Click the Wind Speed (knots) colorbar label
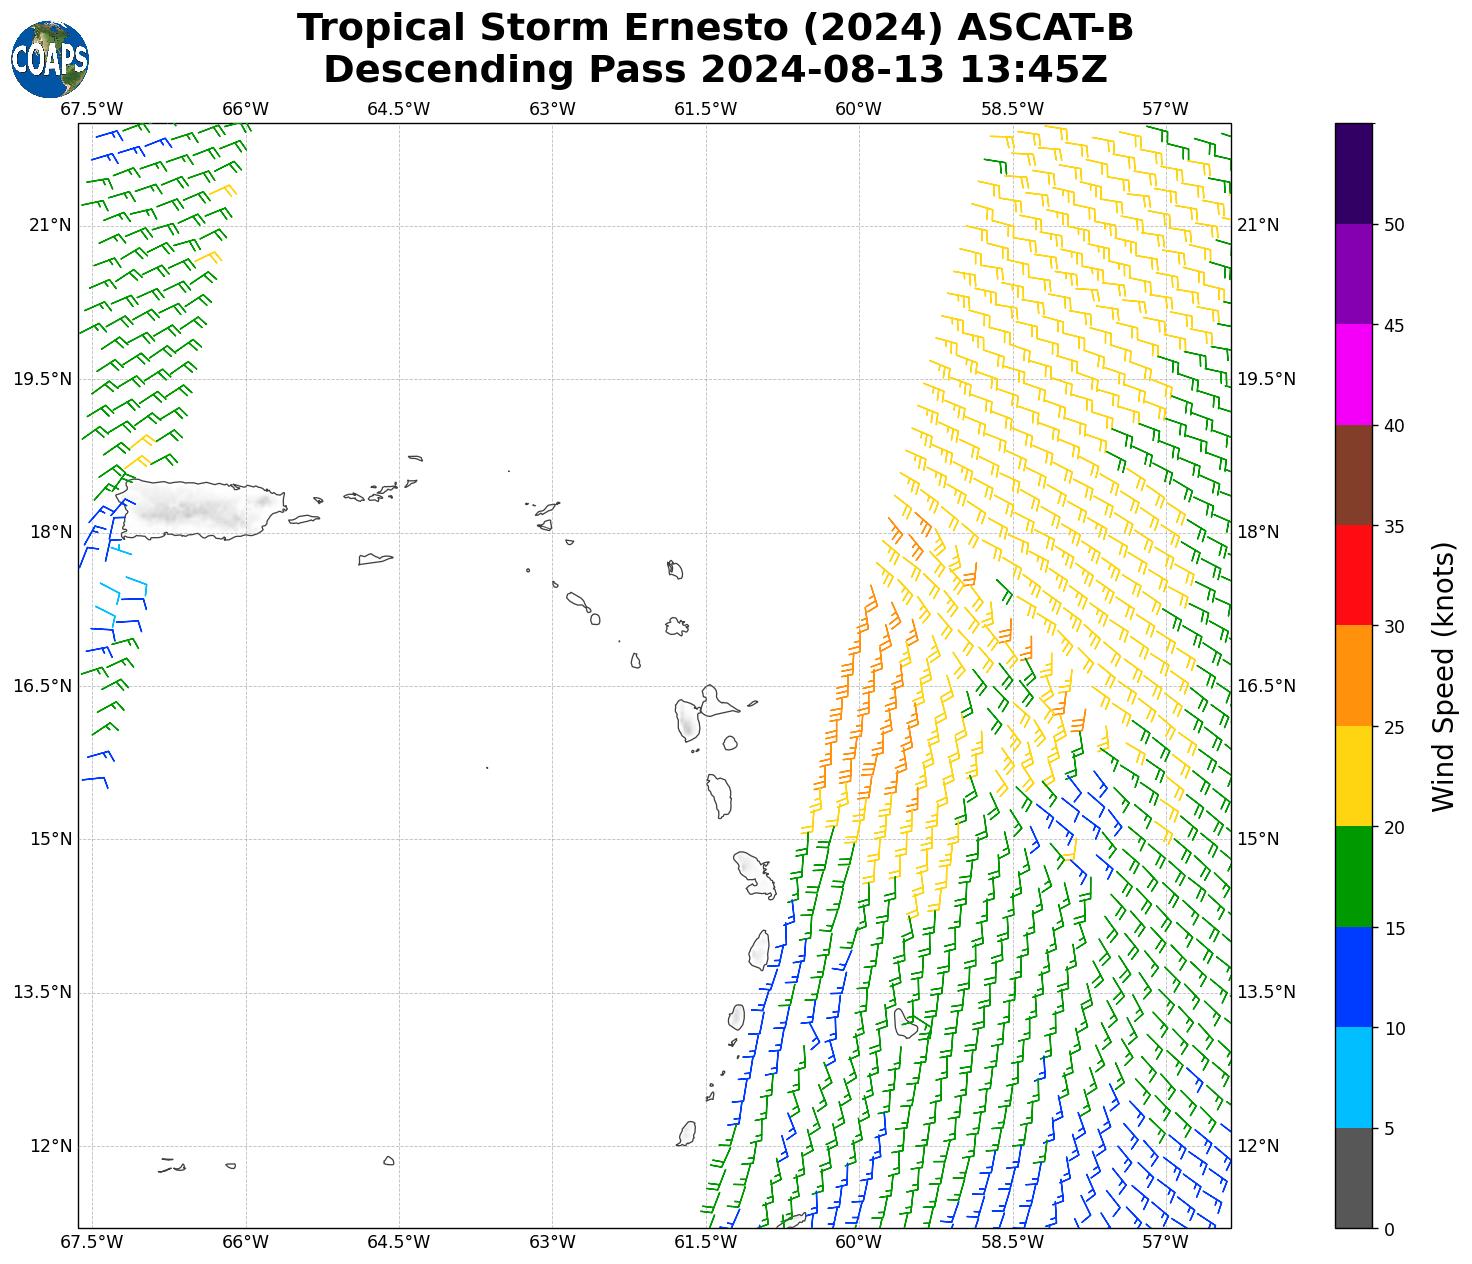The width and height of the screenshot is (1472, 1264). tap(1443, 676)
